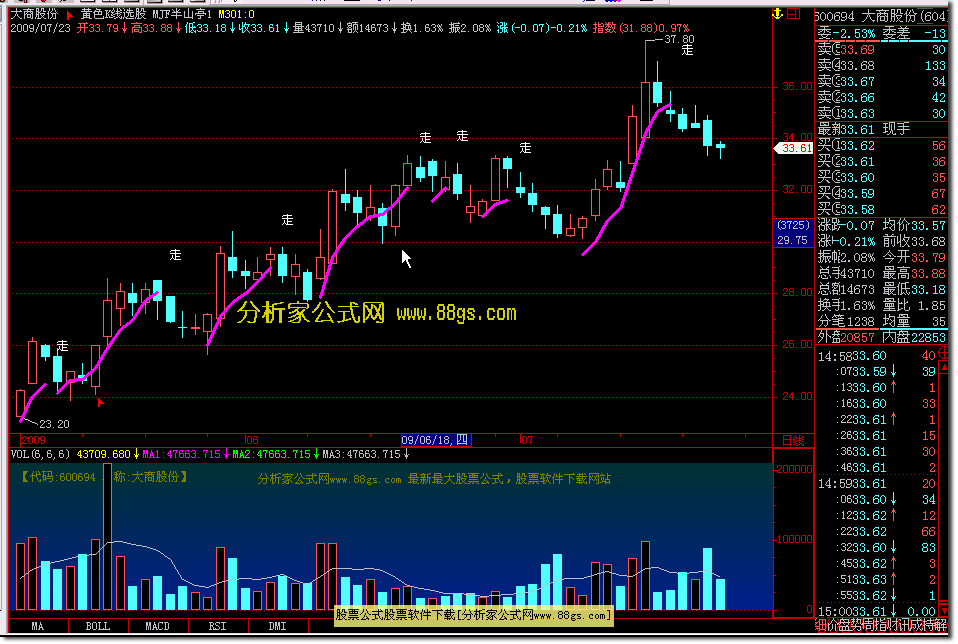Click the MA2:47663.715 value label
This screenshot has height=644, width=958.
271,455
